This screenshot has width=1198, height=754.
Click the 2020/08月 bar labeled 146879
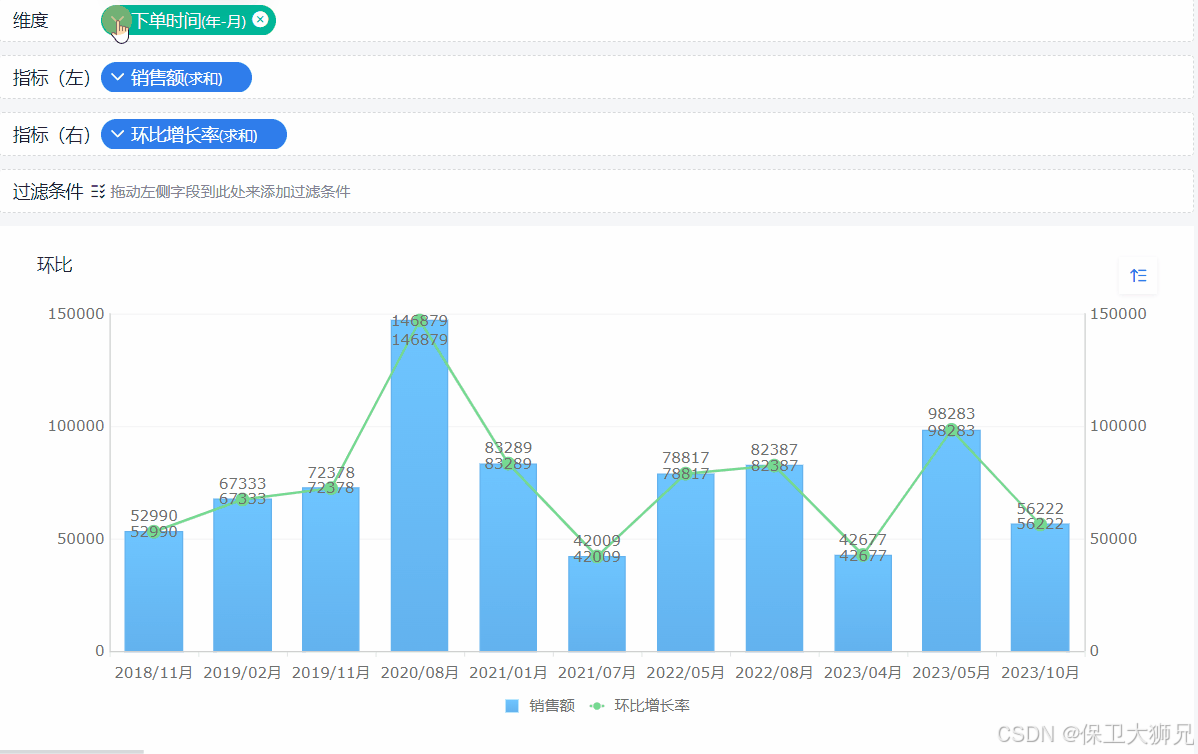pyautogui.click(x=419, y=486)
